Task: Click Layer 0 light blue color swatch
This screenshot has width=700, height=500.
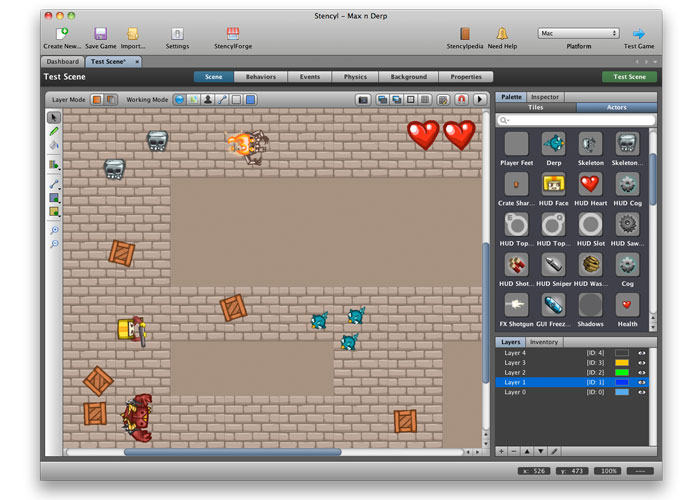Action: [622, 392]
